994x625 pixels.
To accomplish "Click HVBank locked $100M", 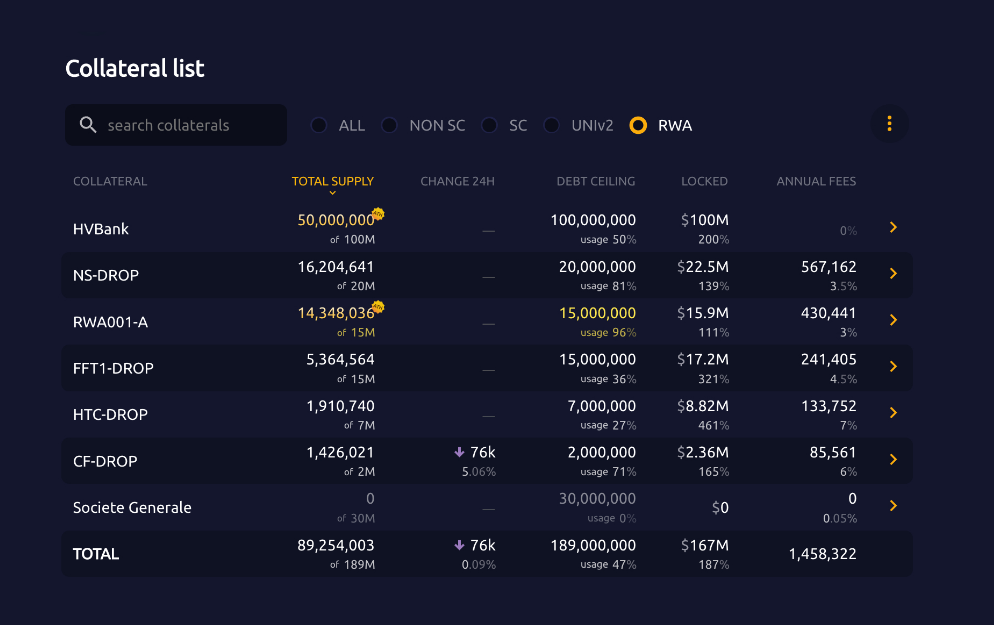I will (x=705, y=220).
